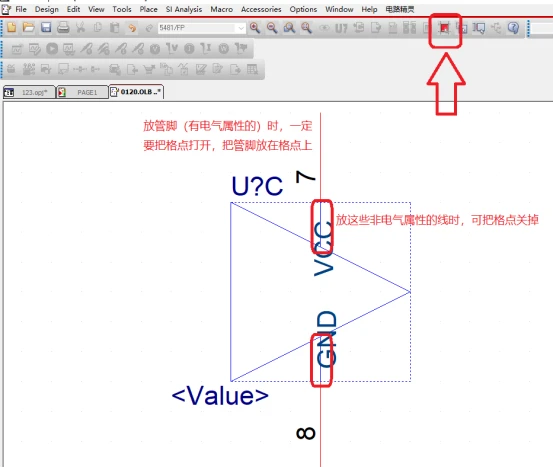
Task: Click the table grid icon ending lower toolbar
Action: coord(252,69)
